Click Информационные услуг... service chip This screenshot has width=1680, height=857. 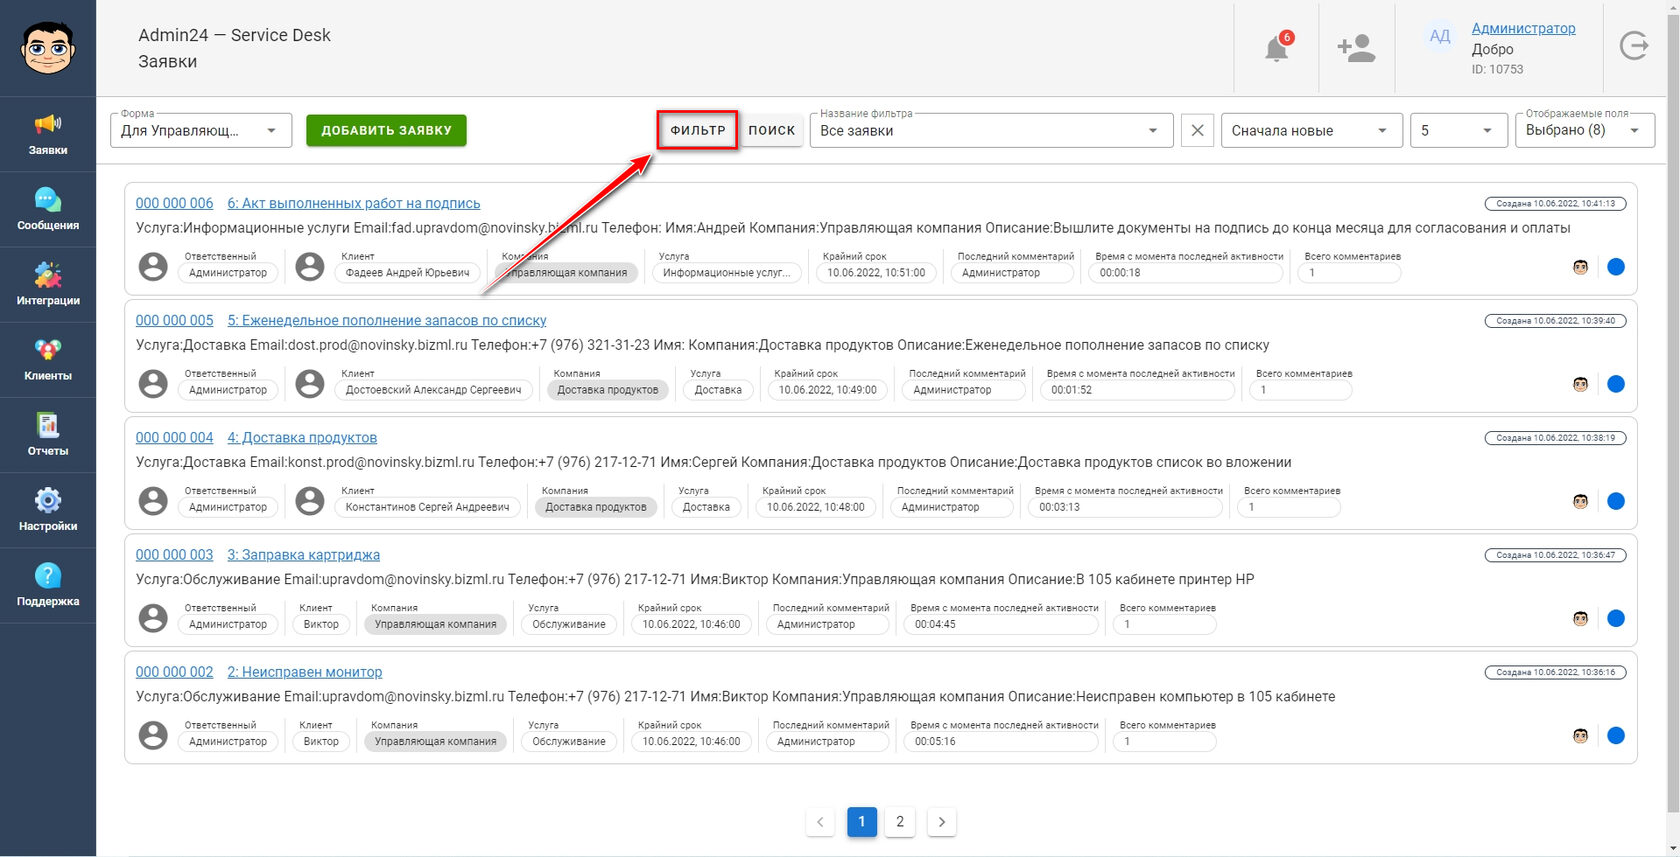coord(727,273)
